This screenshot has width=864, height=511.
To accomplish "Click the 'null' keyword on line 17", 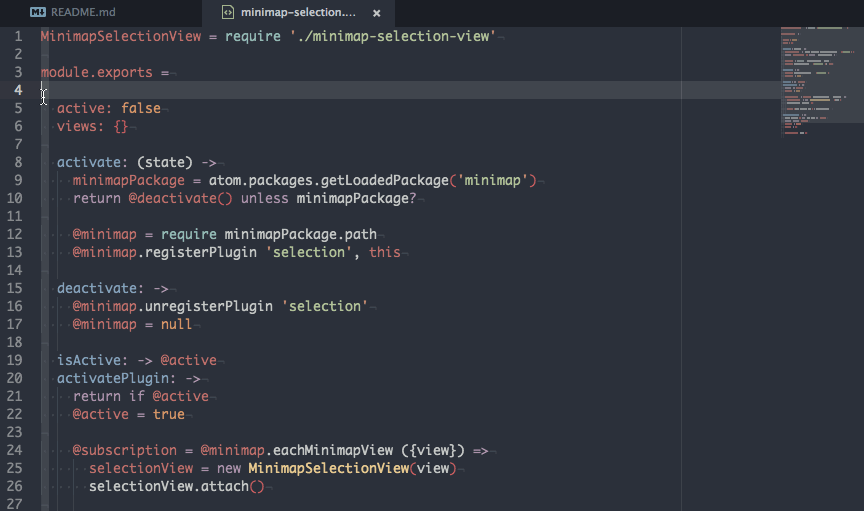I will pyautogui.click(x=177, y=324).
